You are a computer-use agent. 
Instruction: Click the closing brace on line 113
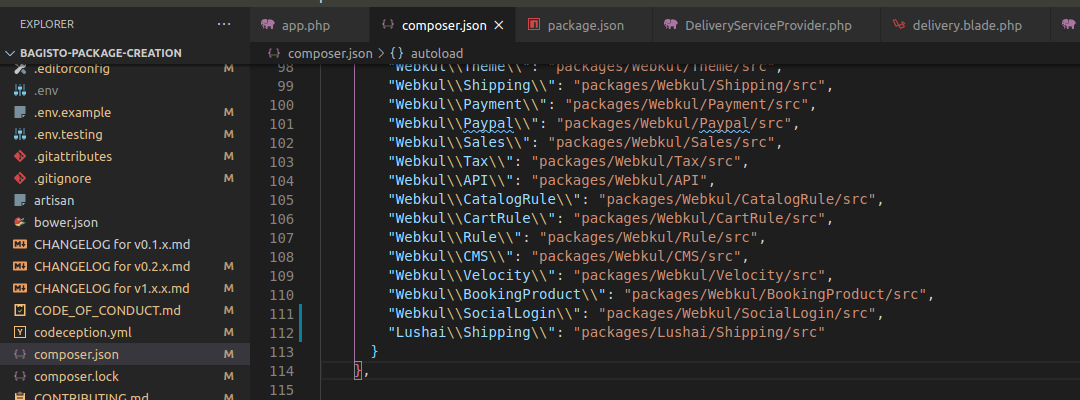375,352
